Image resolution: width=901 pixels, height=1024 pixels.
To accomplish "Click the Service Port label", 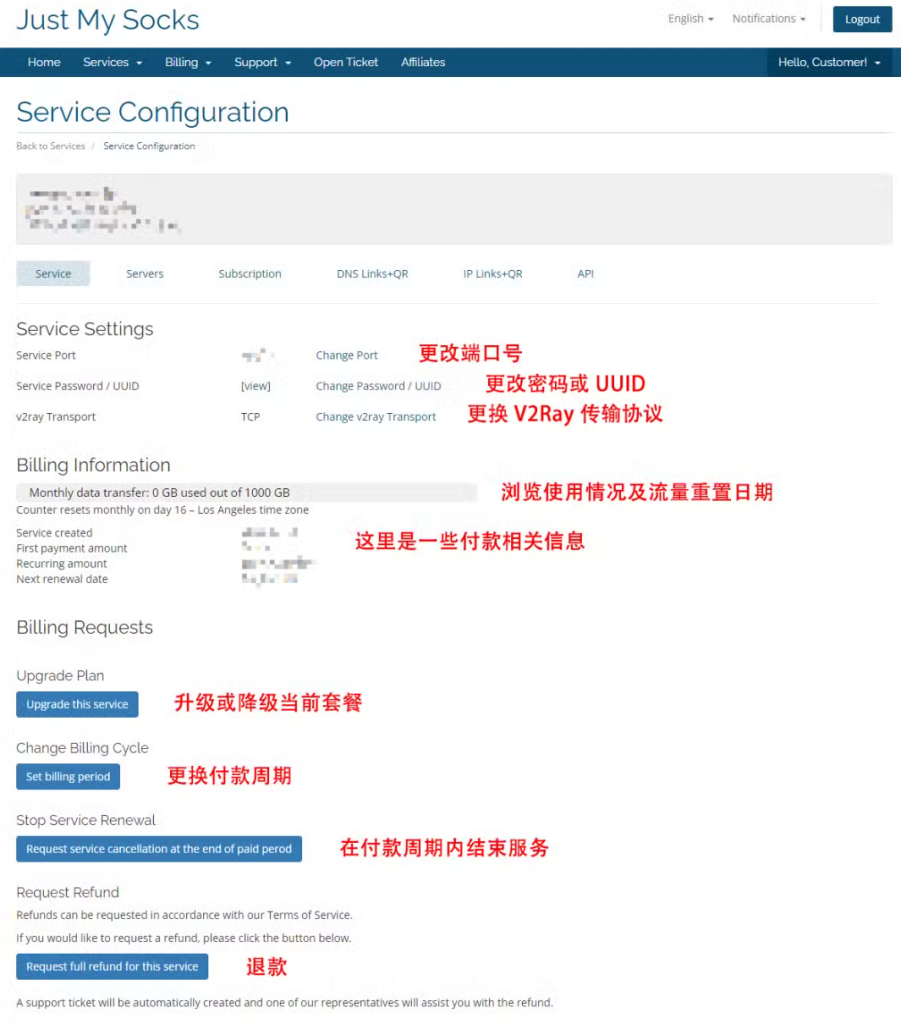I will (x=46, y=355).
